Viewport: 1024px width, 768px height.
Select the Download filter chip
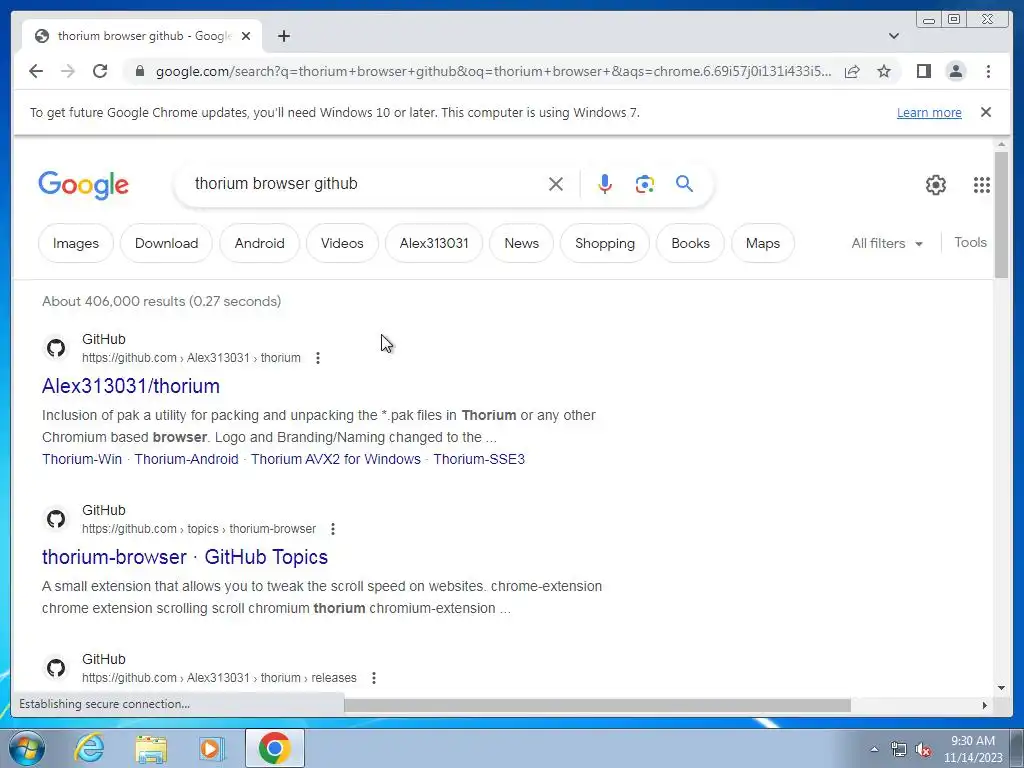(167, 243)
